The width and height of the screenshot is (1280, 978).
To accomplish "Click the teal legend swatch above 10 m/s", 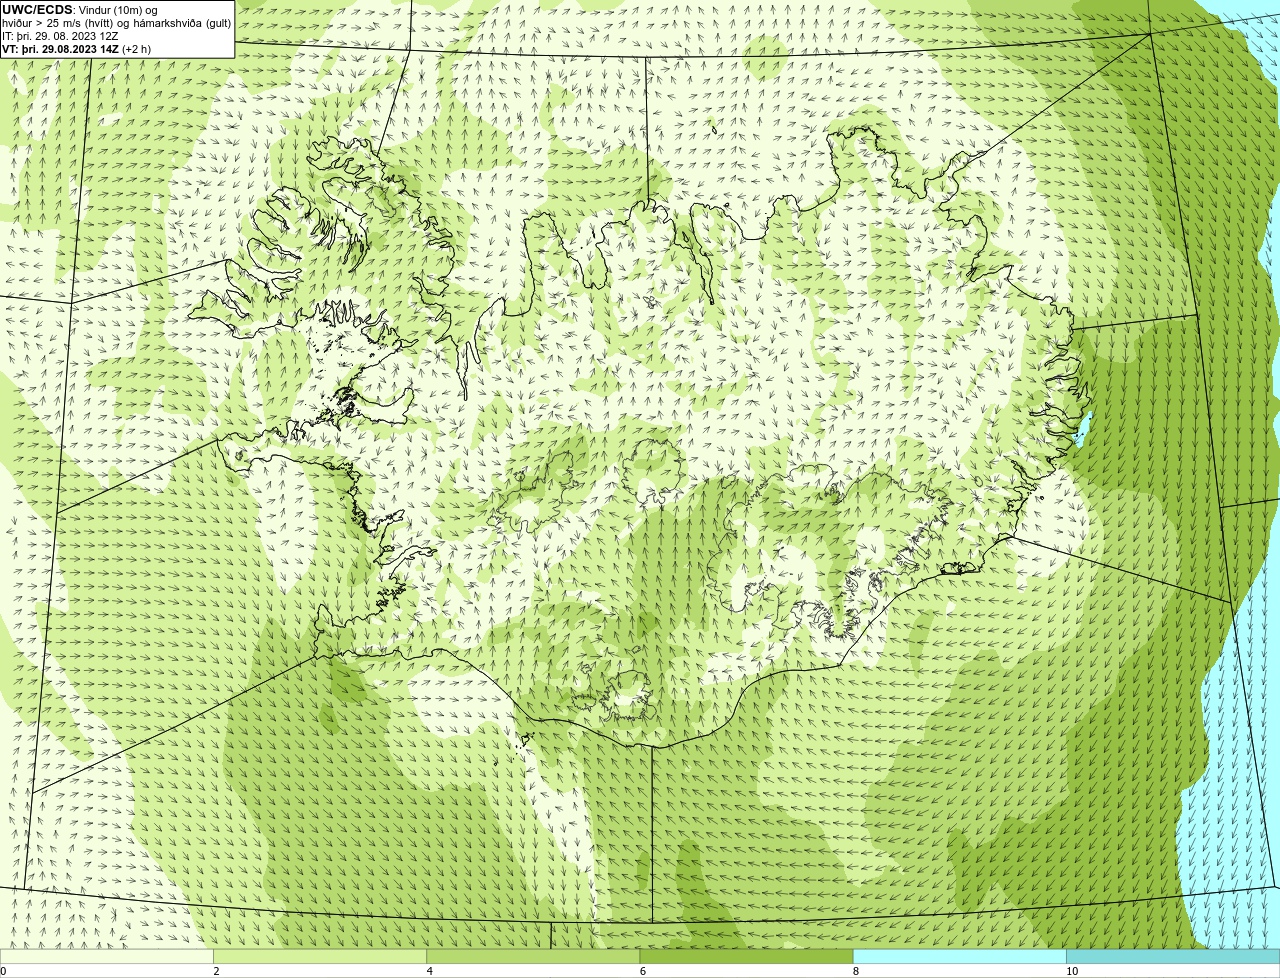I will point(1173,956).
